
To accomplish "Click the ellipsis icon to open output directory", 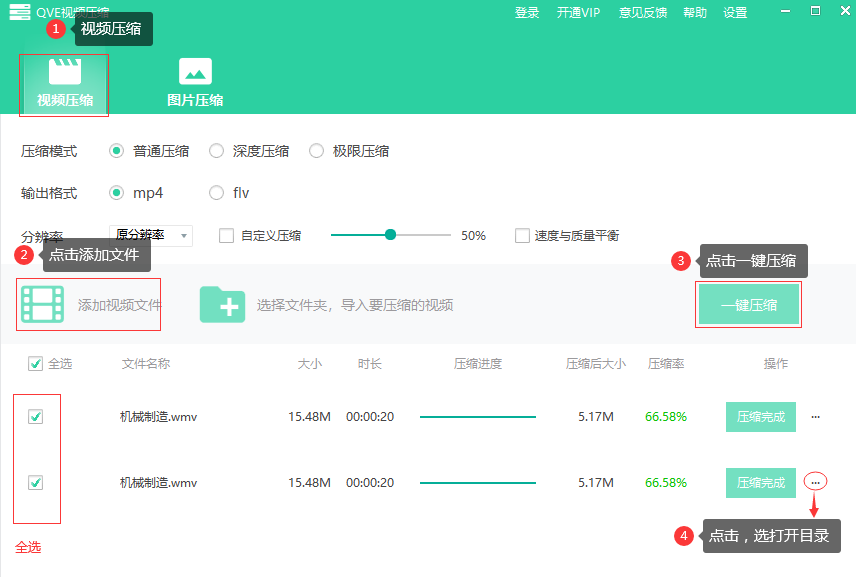I will pos(815,481).
